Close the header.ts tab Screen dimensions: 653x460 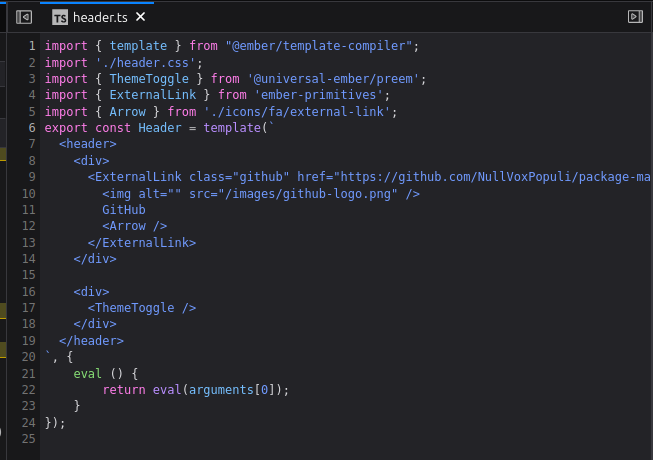coord(140,17)
